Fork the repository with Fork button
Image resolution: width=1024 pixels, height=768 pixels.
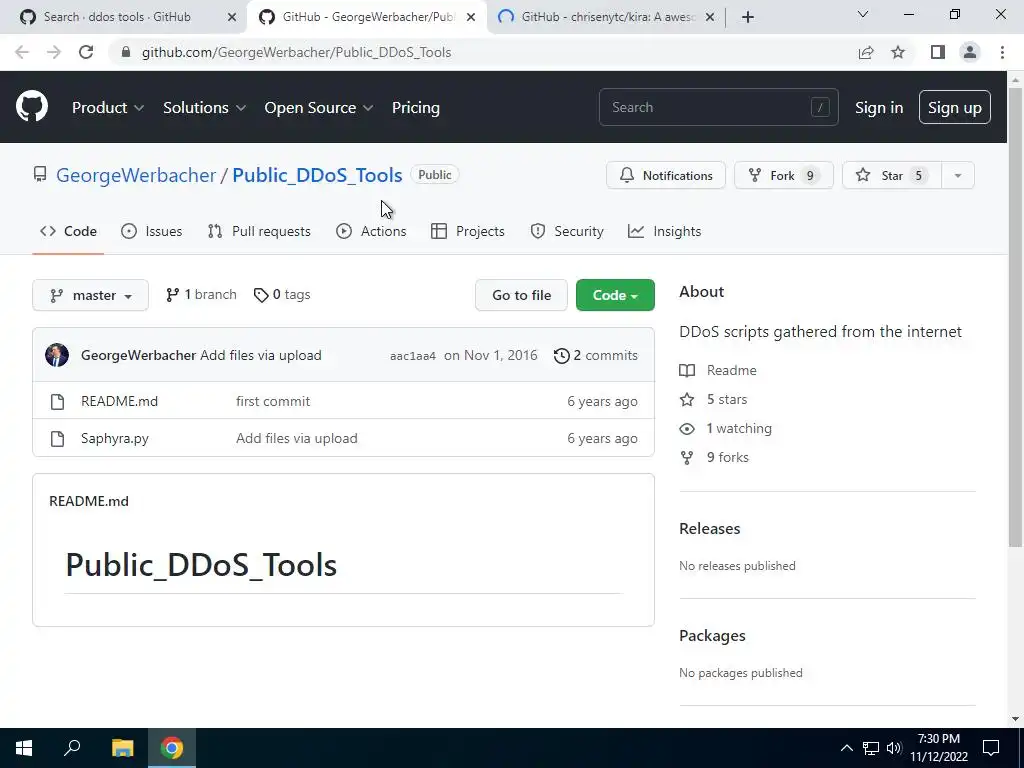coord(784,176)
